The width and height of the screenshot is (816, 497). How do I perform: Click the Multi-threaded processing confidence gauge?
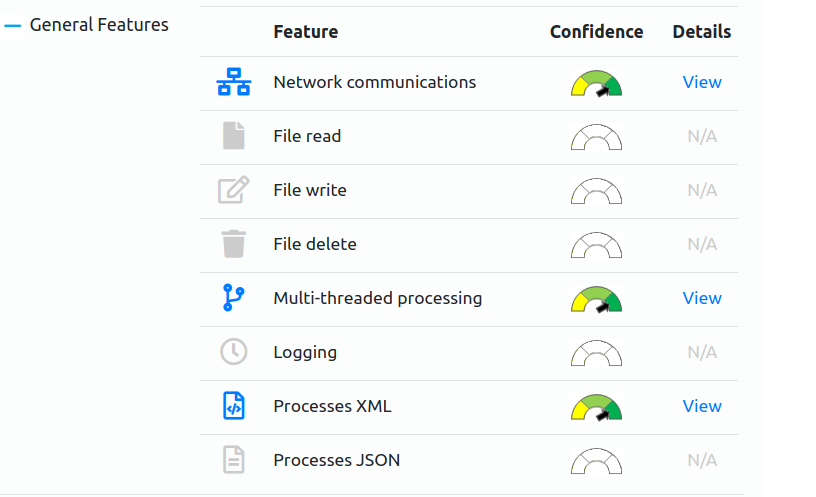point(596,299)
